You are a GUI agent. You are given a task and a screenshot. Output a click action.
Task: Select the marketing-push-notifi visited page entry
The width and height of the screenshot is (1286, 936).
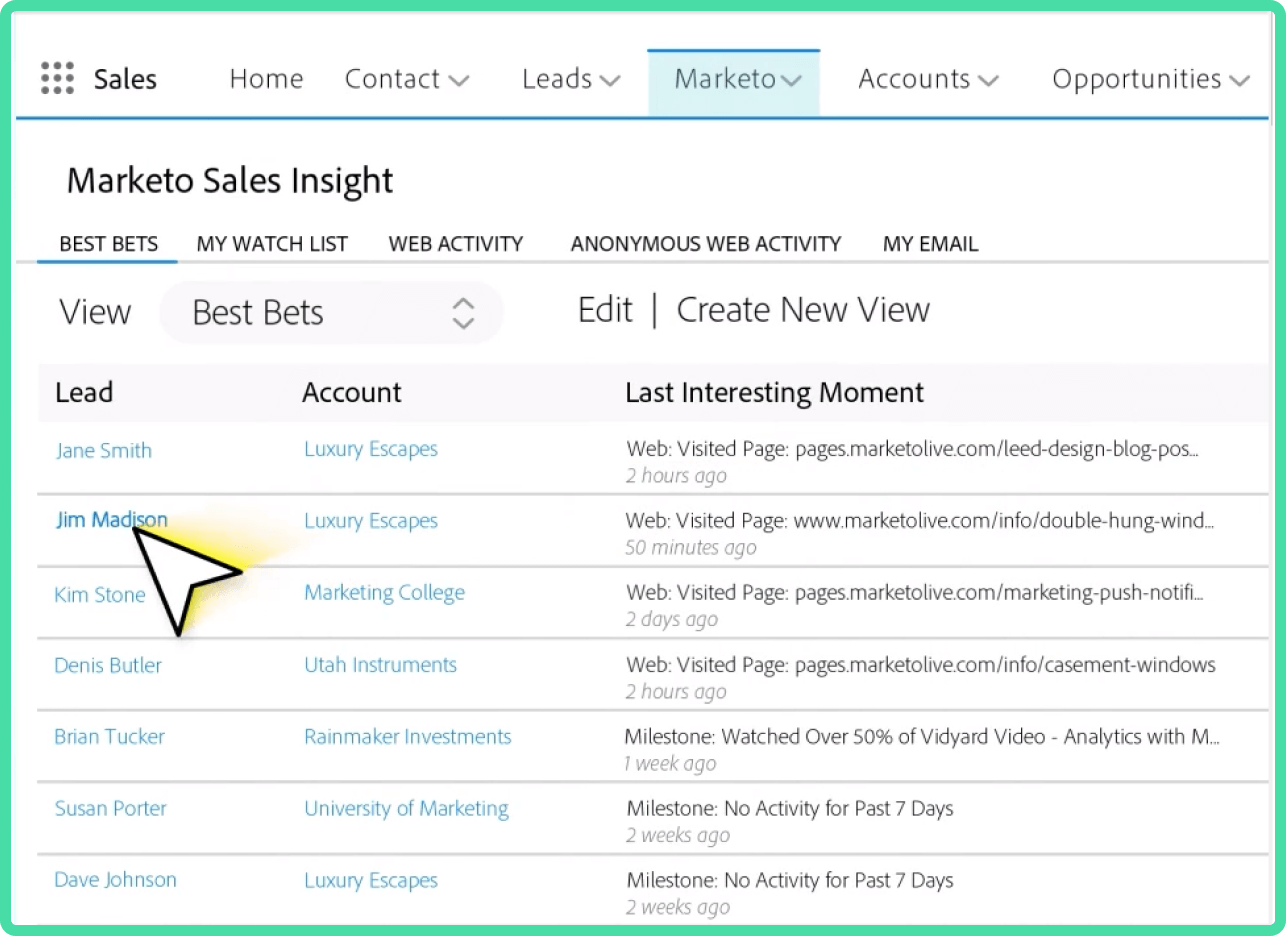(915, 593)
